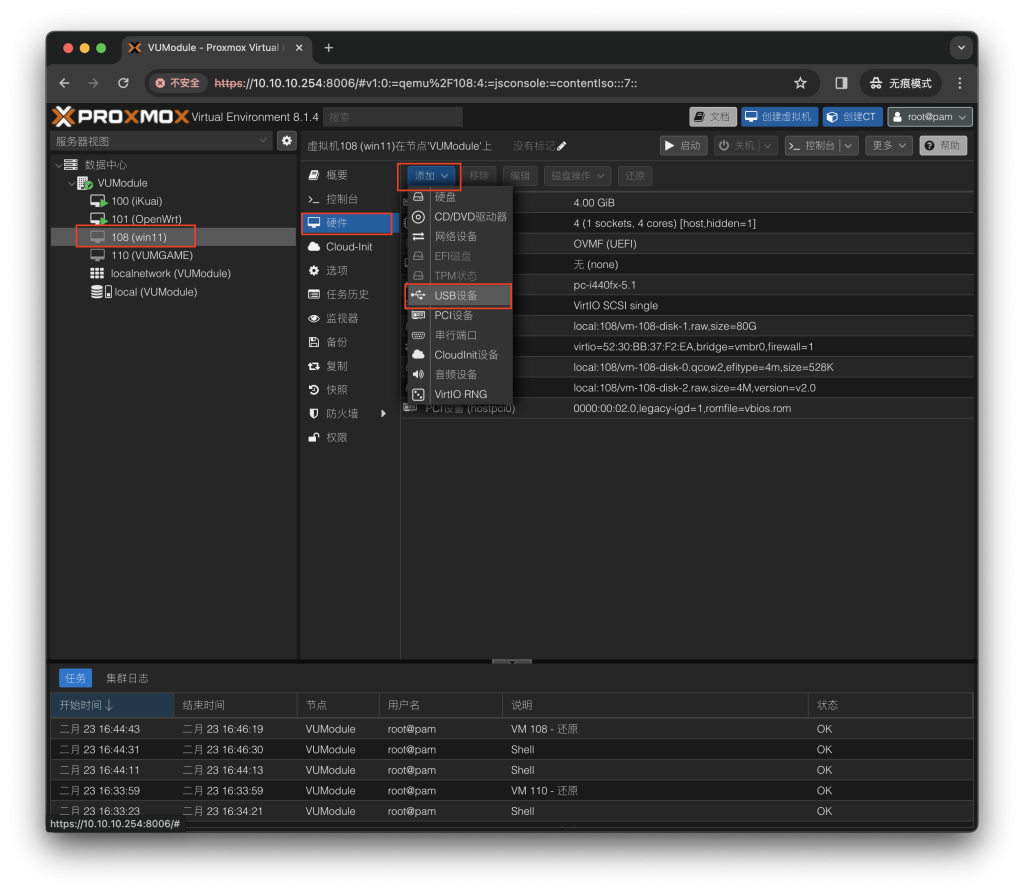This screenshot has width=1024, height=893.
Task: Select the 100 (iKuai) virtual machine
Action: point(136,201)
